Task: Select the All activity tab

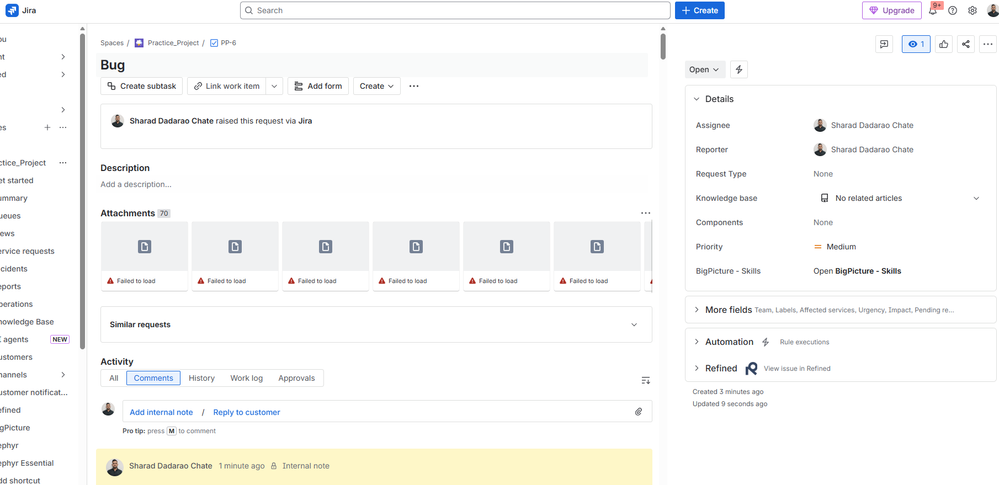Action: [x=113, y=378]
